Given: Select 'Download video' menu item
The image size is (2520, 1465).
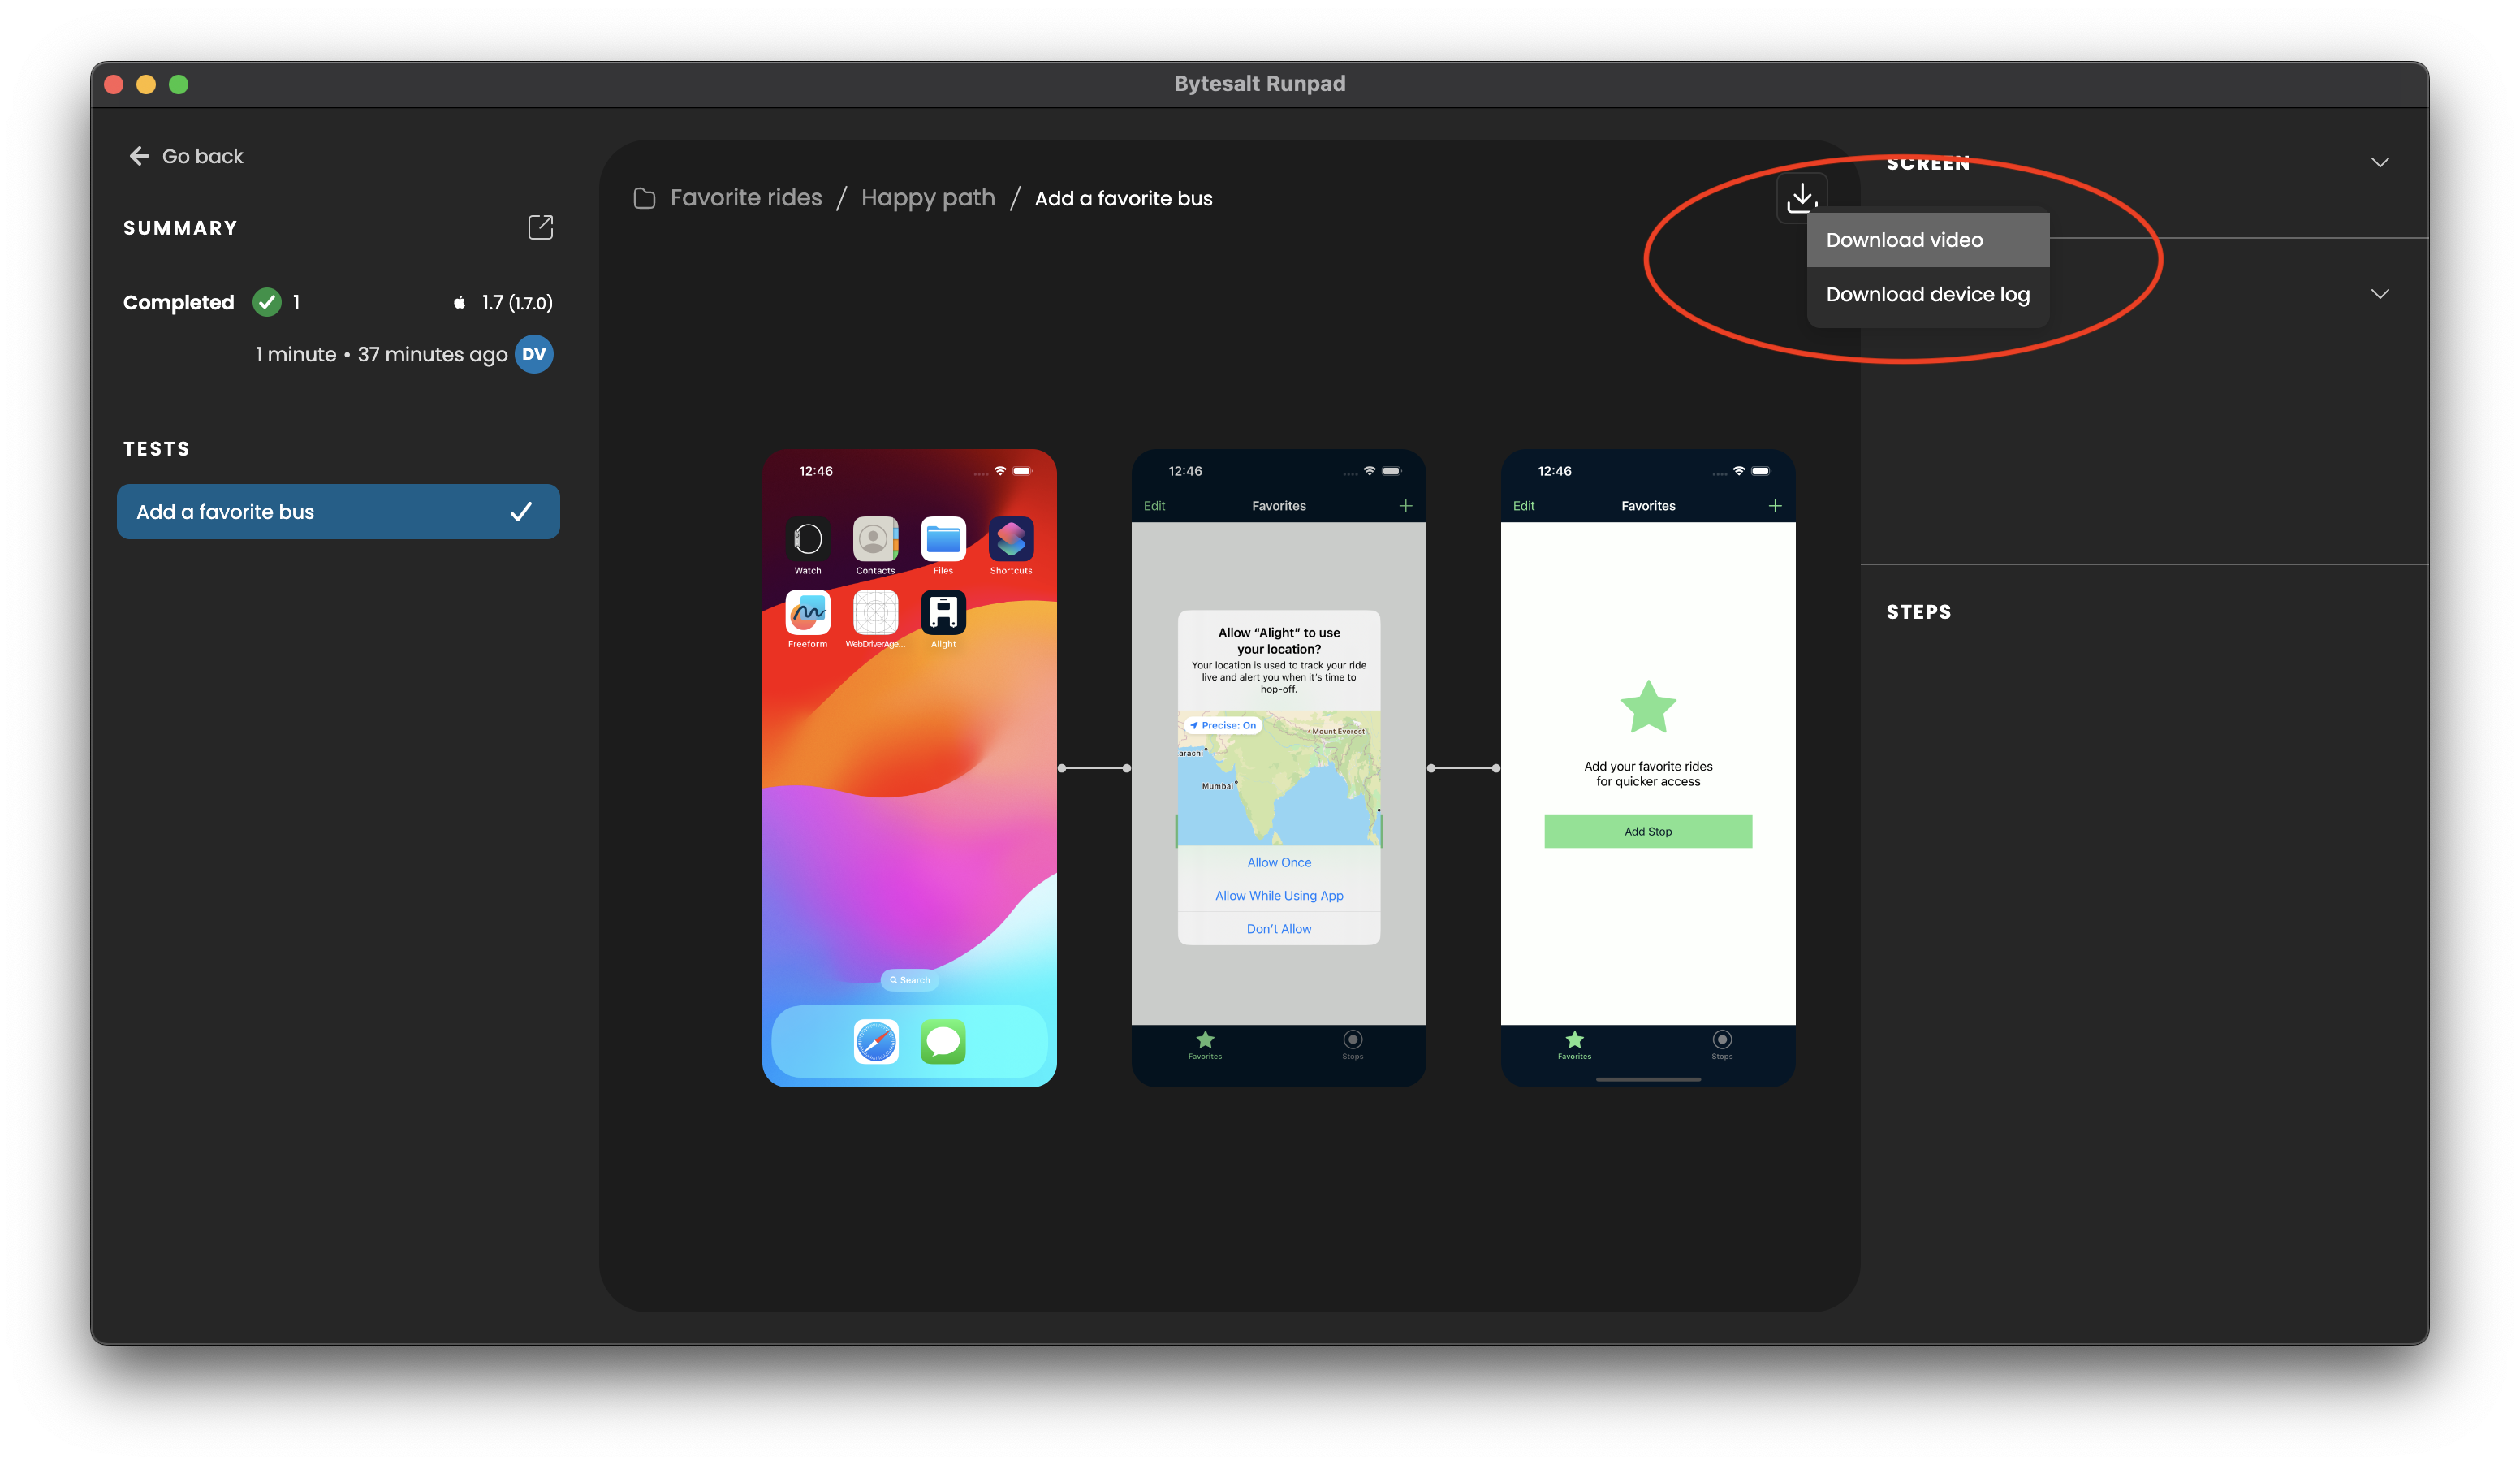Looking at the screenshot, I should [1903, 239].
